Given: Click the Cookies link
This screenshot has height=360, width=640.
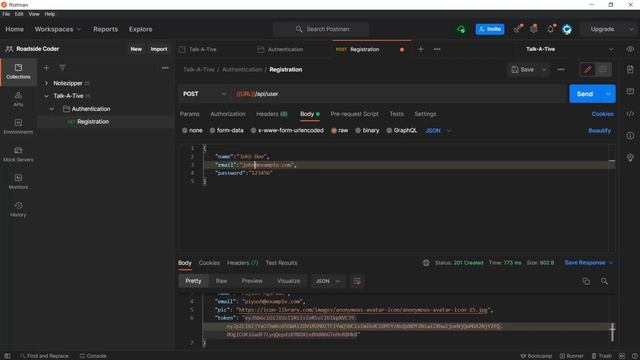Looking at the screenshot, I should click(602, 114).
